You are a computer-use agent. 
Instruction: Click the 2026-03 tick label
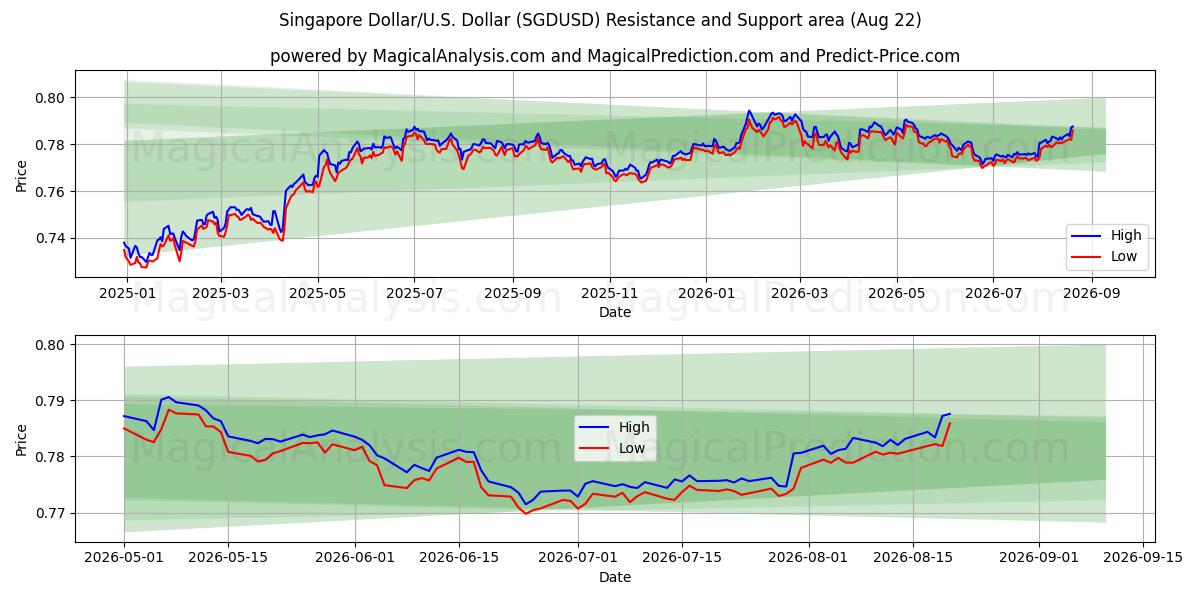(x=801, y=294)
